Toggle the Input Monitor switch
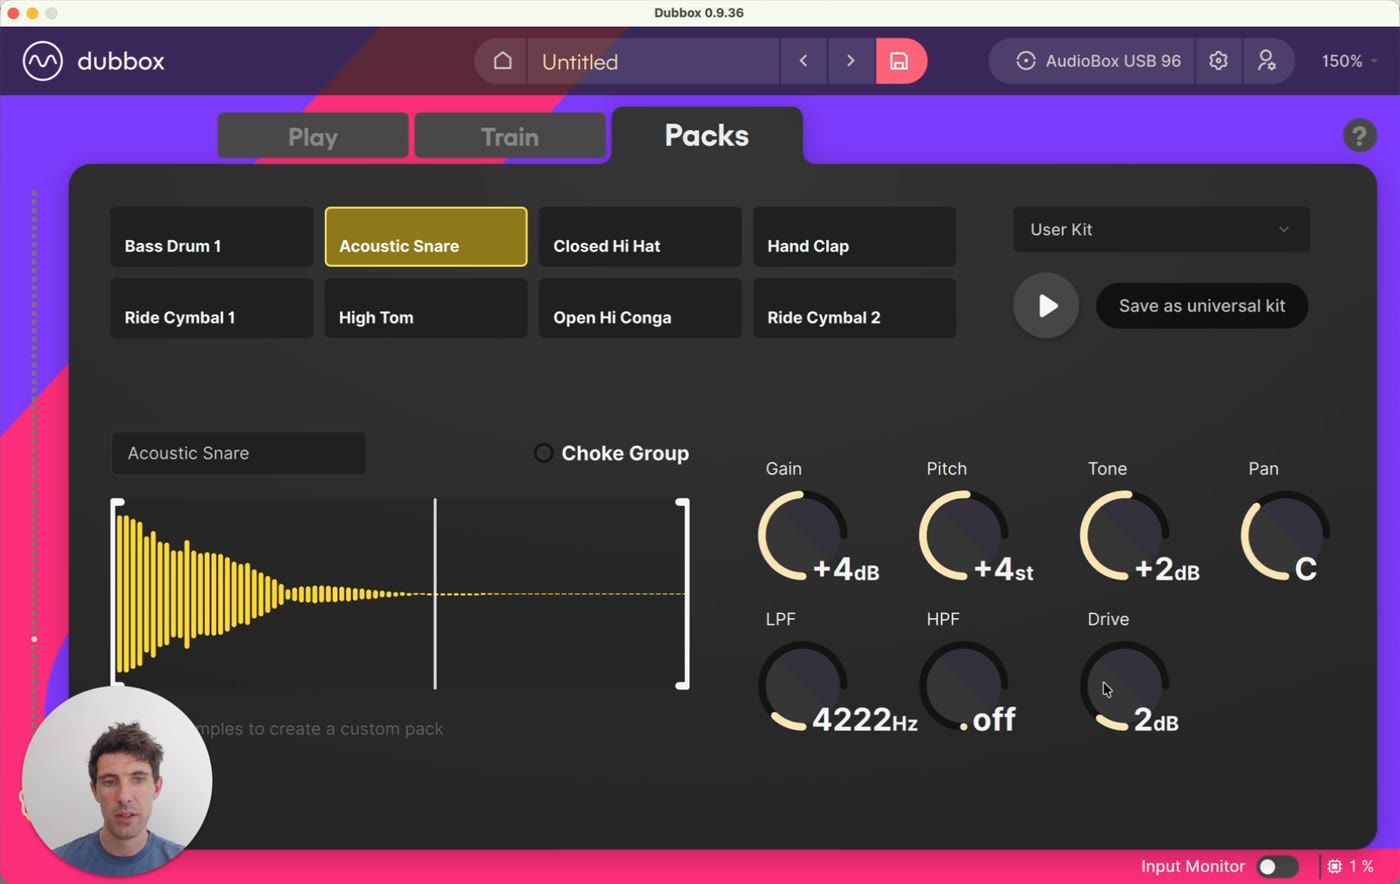 (x=1277, y=866)
